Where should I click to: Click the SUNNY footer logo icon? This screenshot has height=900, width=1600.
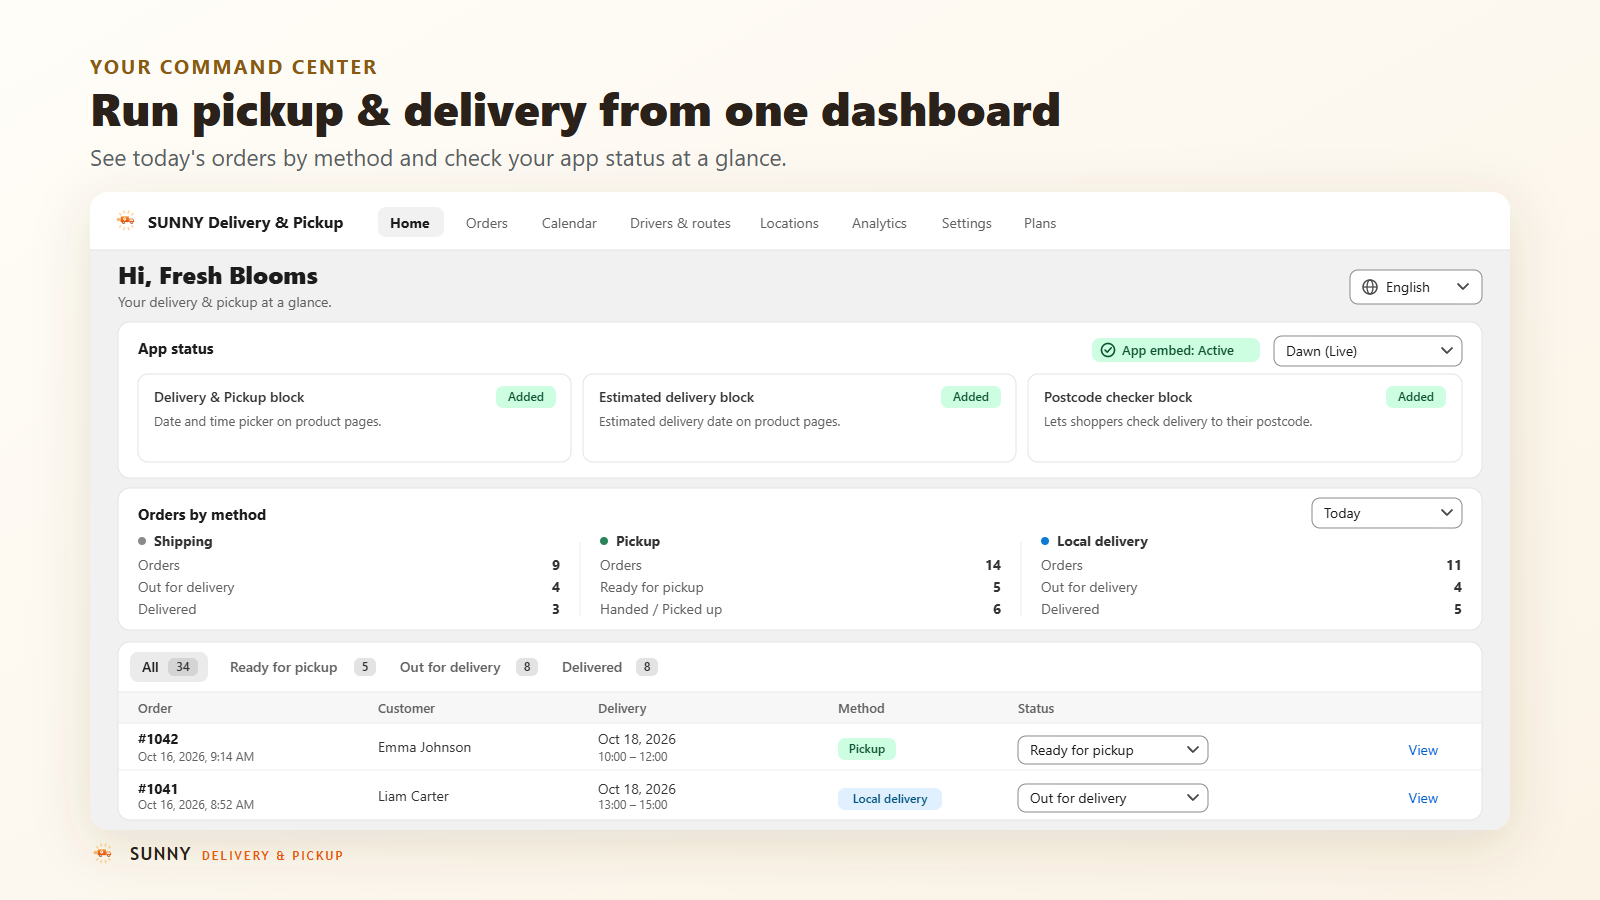(x=103, y=854)
